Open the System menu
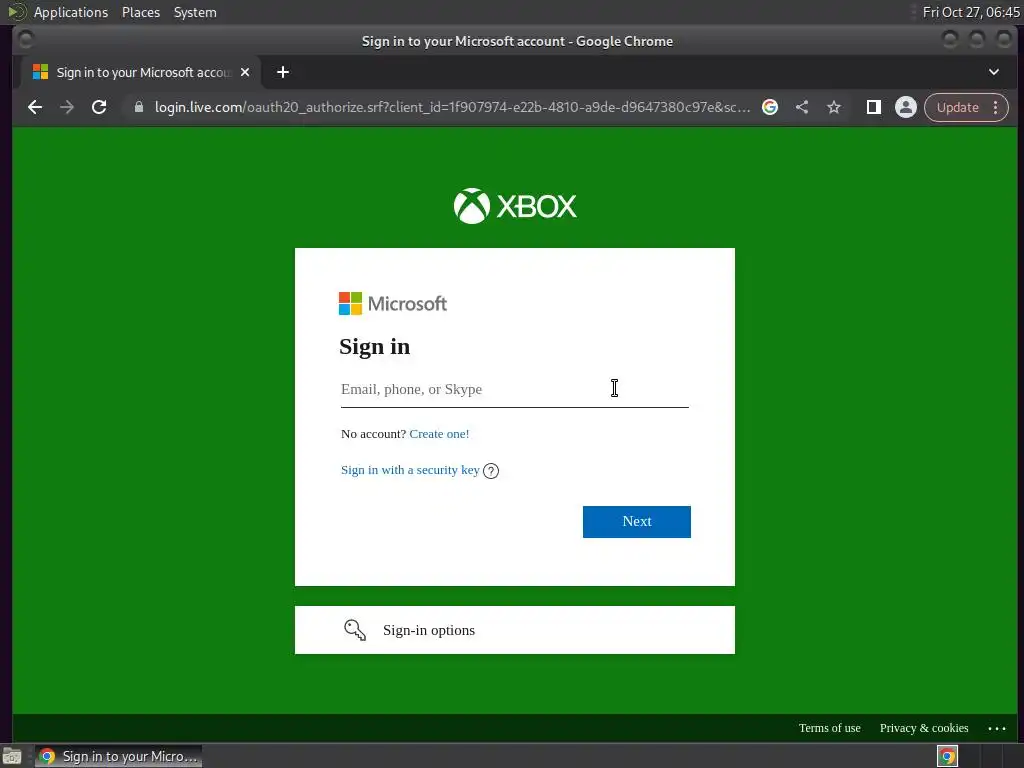The image size is (1024, 768). pos(195,12)
